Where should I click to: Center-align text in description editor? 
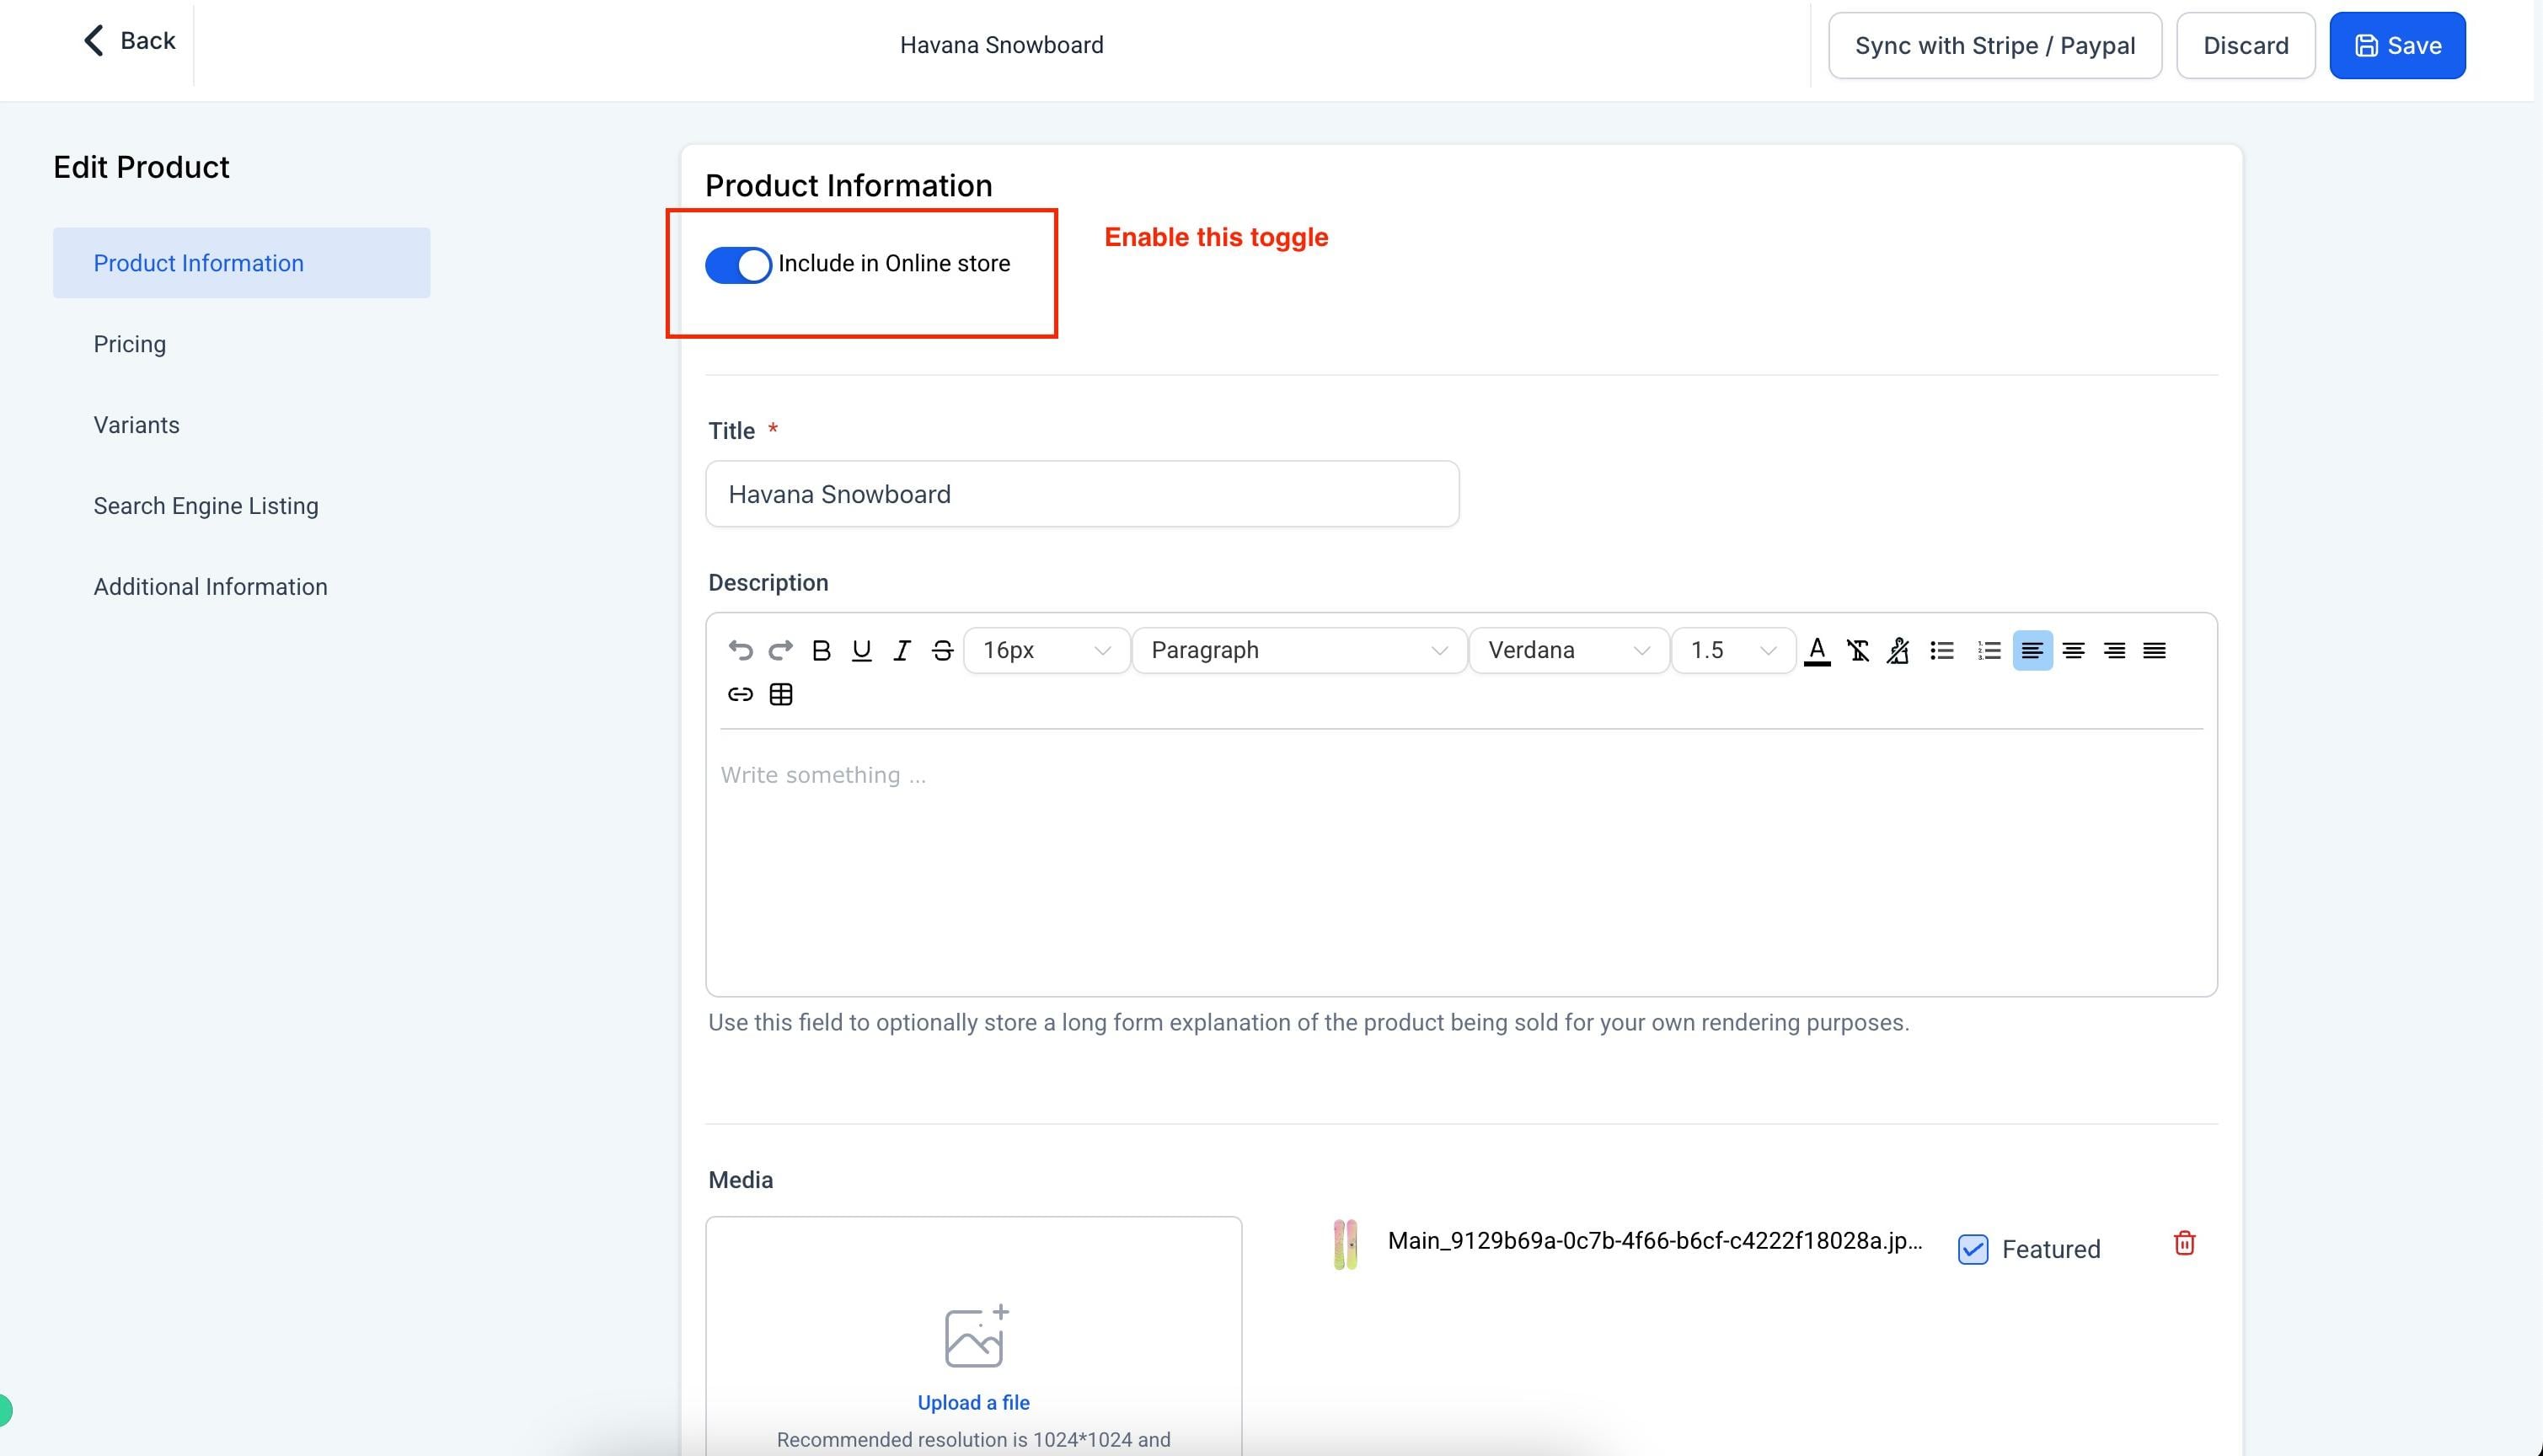pyautogui.click(x=2074, y=651)
